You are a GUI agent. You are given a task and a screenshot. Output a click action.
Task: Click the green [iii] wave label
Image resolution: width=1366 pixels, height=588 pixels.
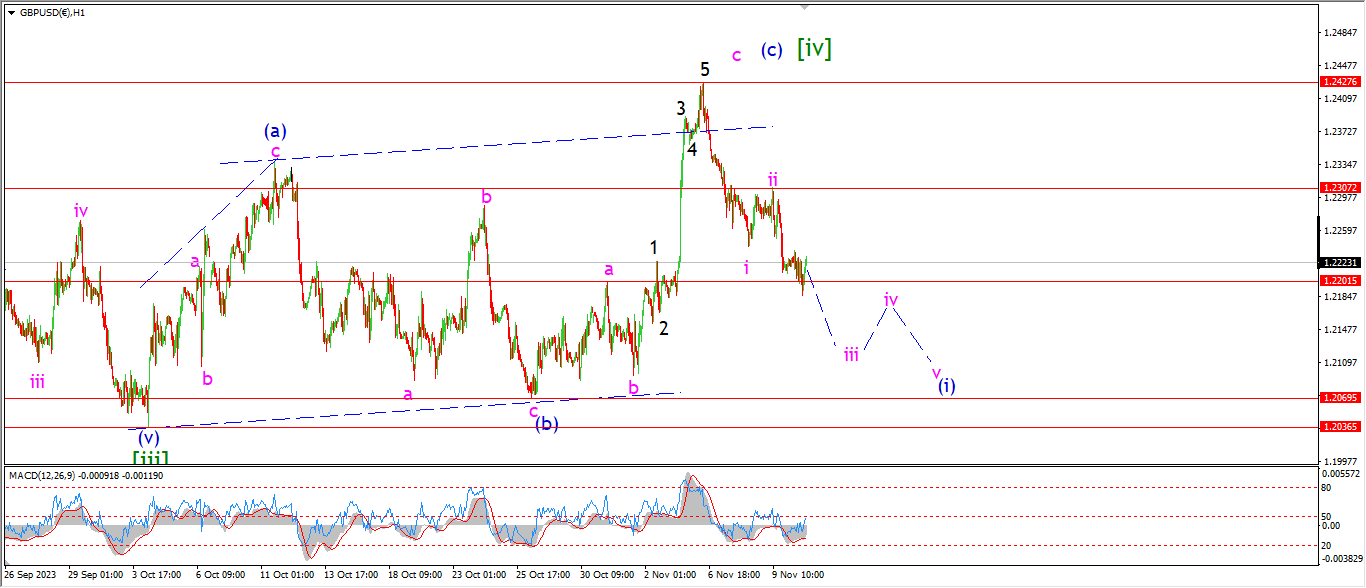coord(149,457)
